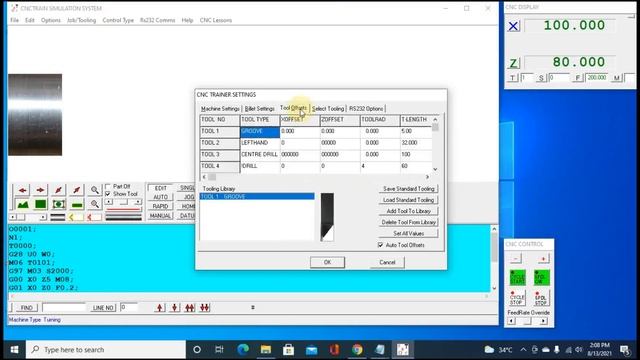Enable the Part Off checkbox
This screenshot has width=640, height=360.
pyautogui.click(x=108, y=187)
